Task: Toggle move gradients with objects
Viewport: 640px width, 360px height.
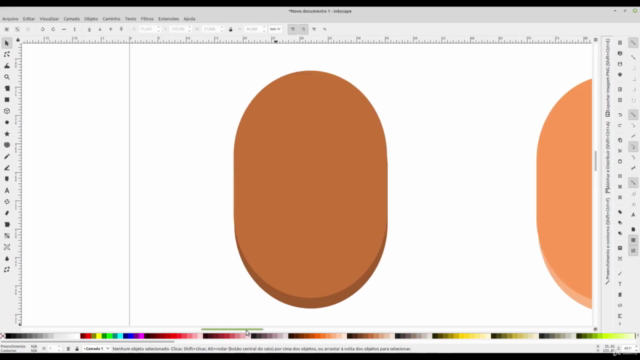Action: pyautogui.click(x=314, y=29)
